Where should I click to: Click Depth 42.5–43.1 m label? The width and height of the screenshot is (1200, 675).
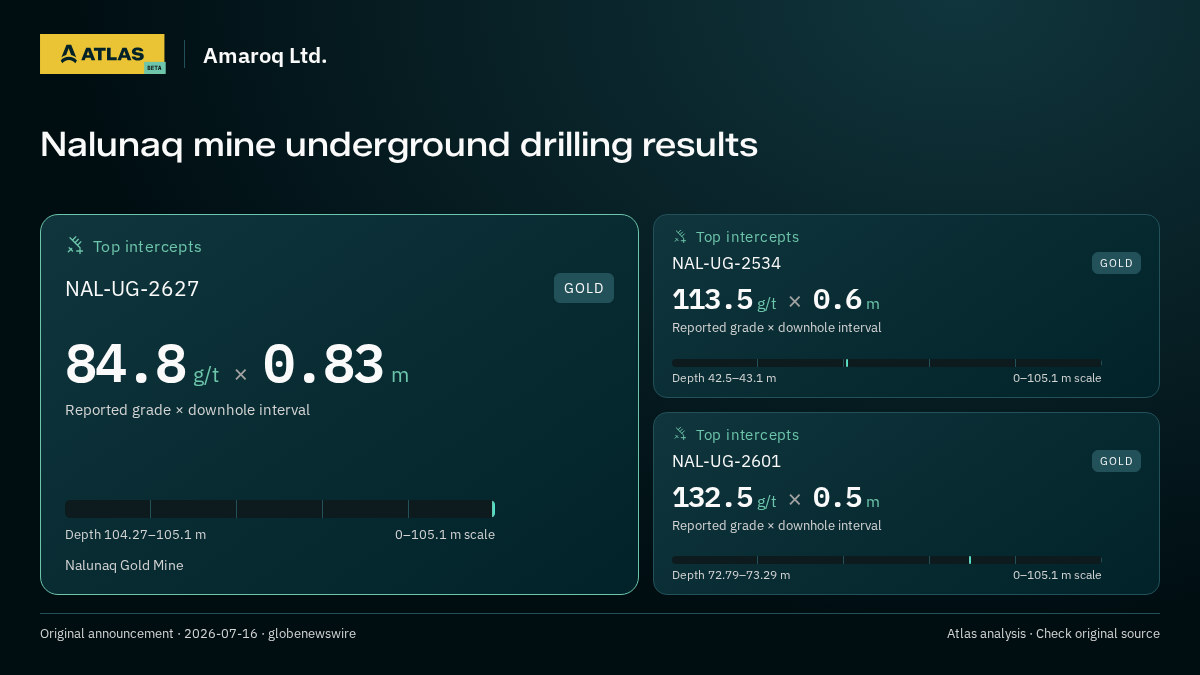pyautogui.click(x=724, y=378)
